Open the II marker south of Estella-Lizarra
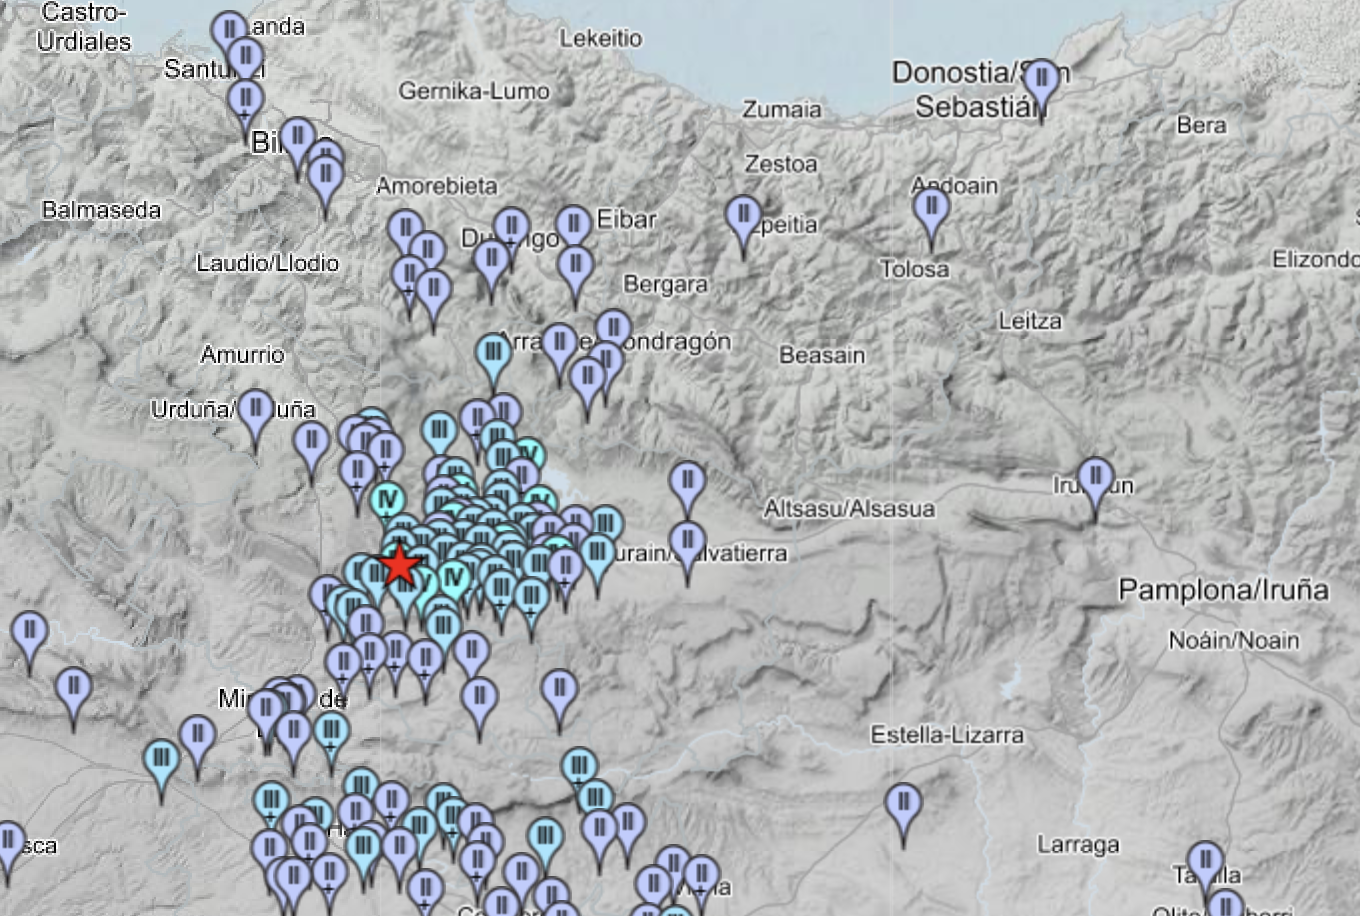Screen dimensions: 1360x916 pyautogui.click(x=903, y=803)
